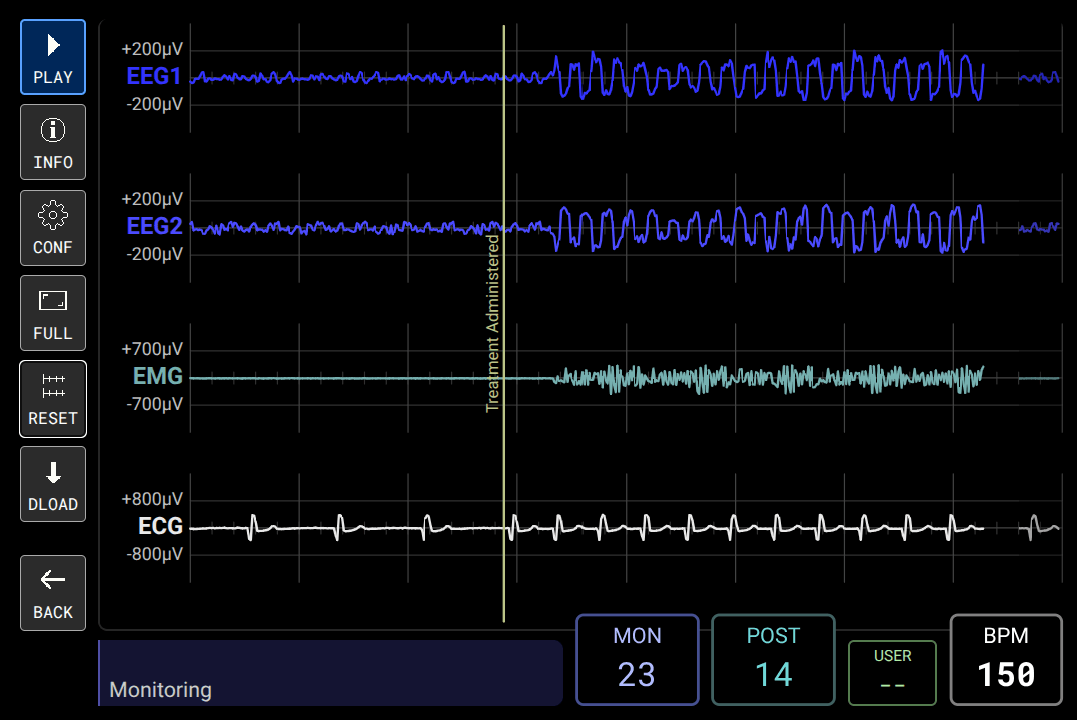Switch to FULL screen view
1077x720 pixels.
click(53, 313)
